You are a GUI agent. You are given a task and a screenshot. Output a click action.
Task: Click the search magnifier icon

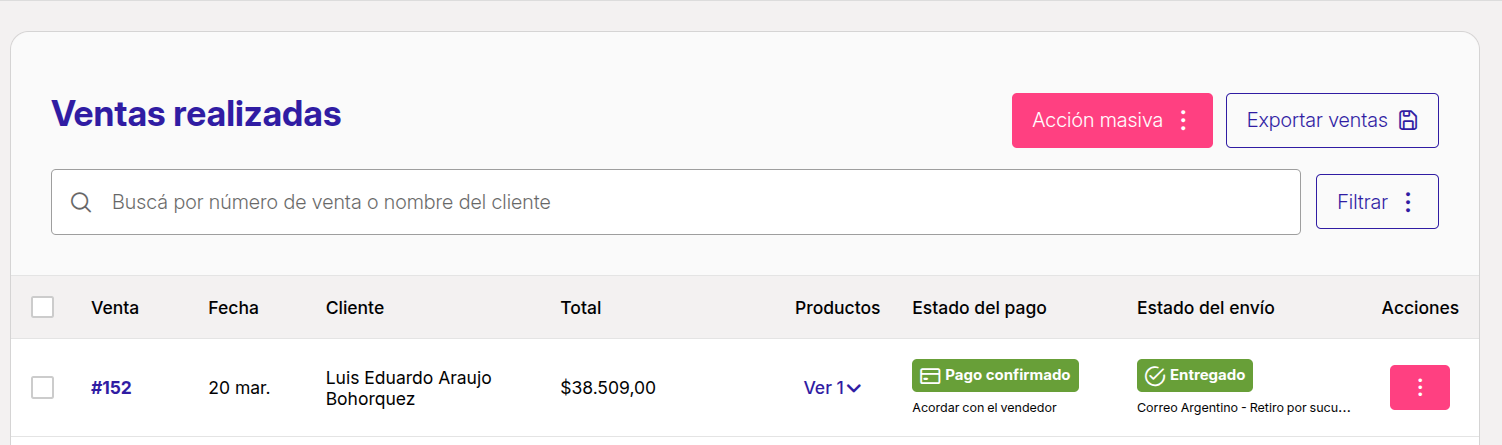82,202
